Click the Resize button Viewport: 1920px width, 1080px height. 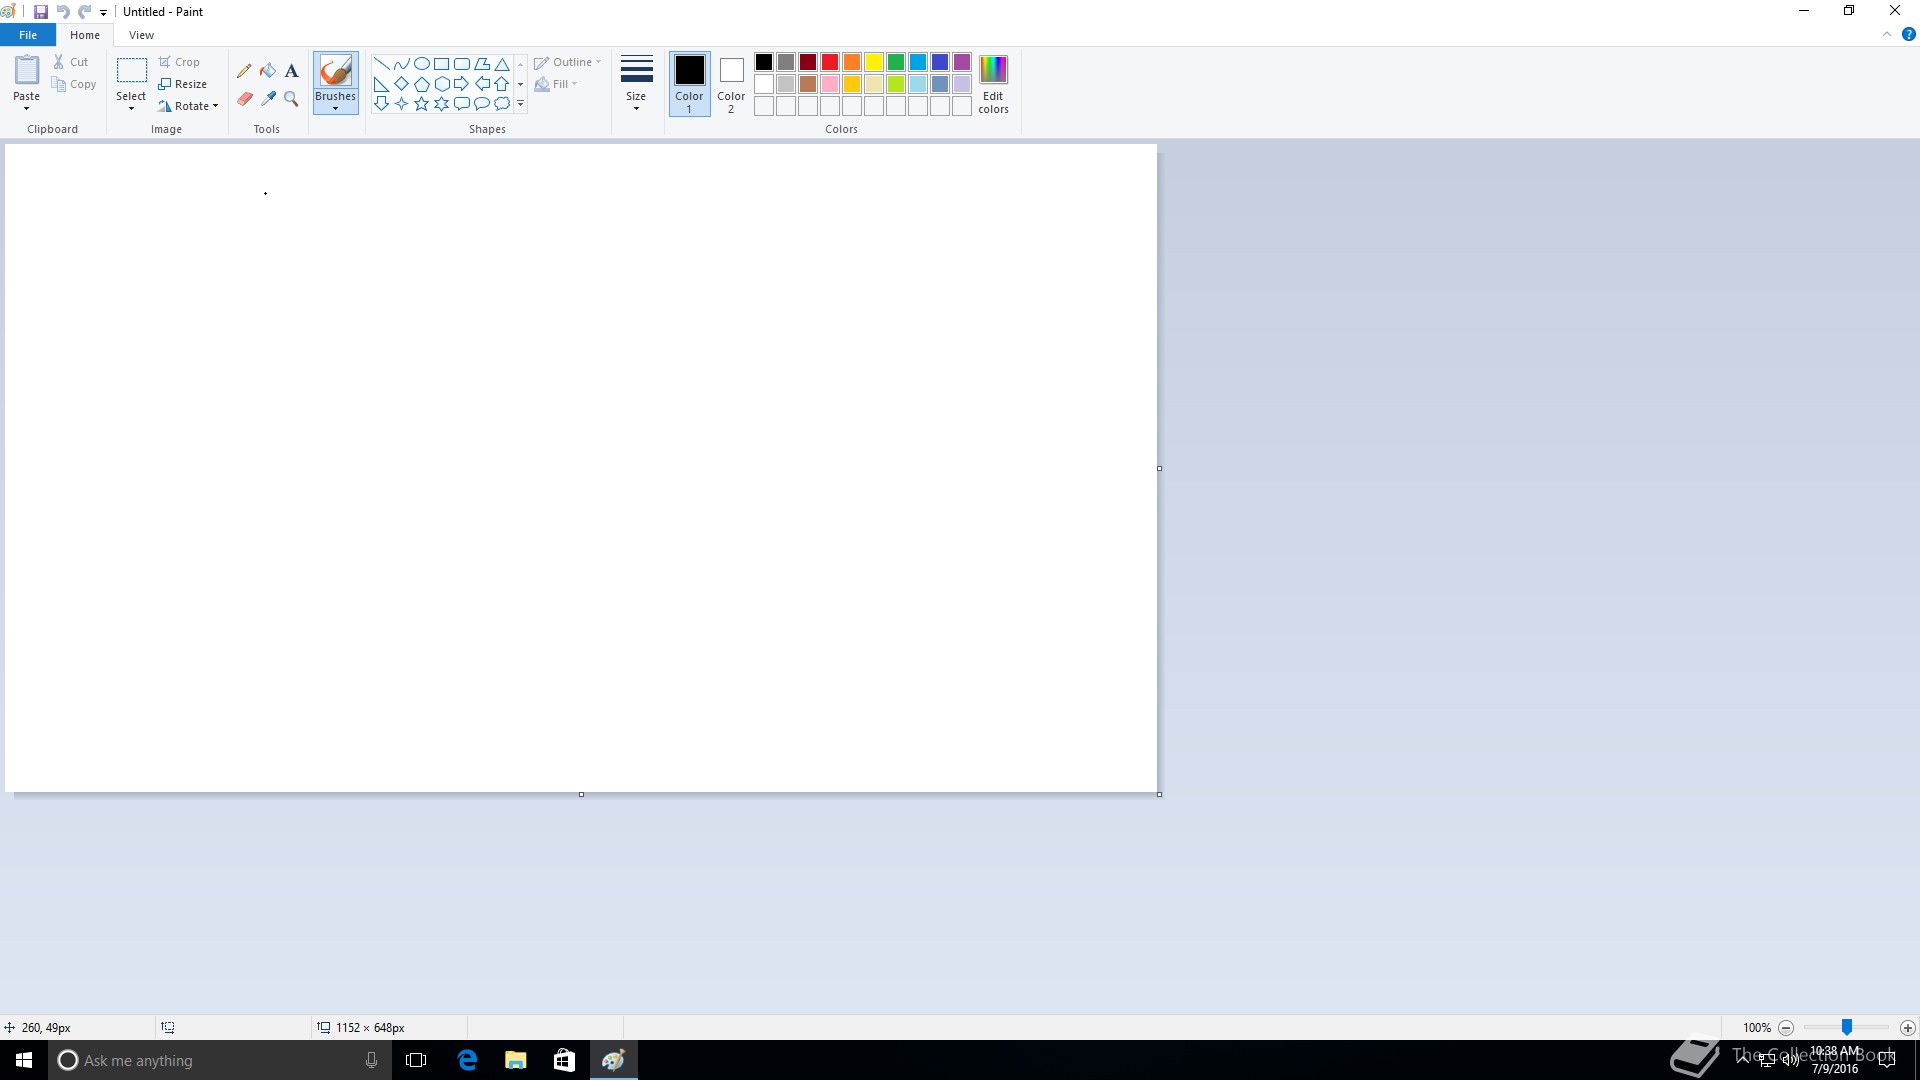(x=183, y=84)
